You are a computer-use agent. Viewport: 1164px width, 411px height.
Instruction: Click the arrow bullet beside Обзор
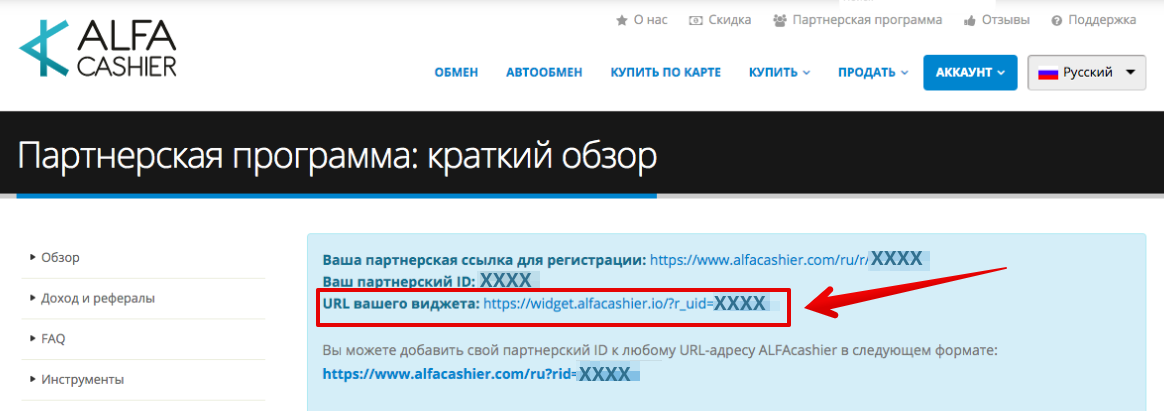pos(33,257)
